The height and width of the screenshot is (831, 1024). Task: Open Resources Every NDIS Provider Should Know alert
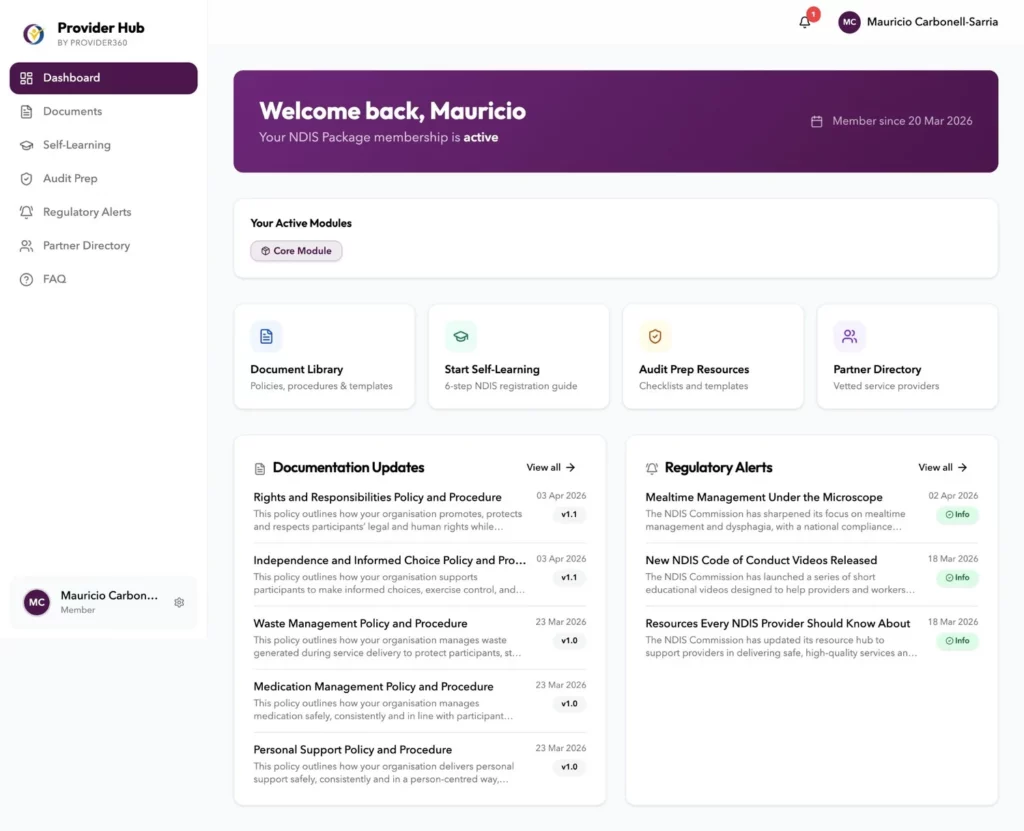tap(777, 624)
